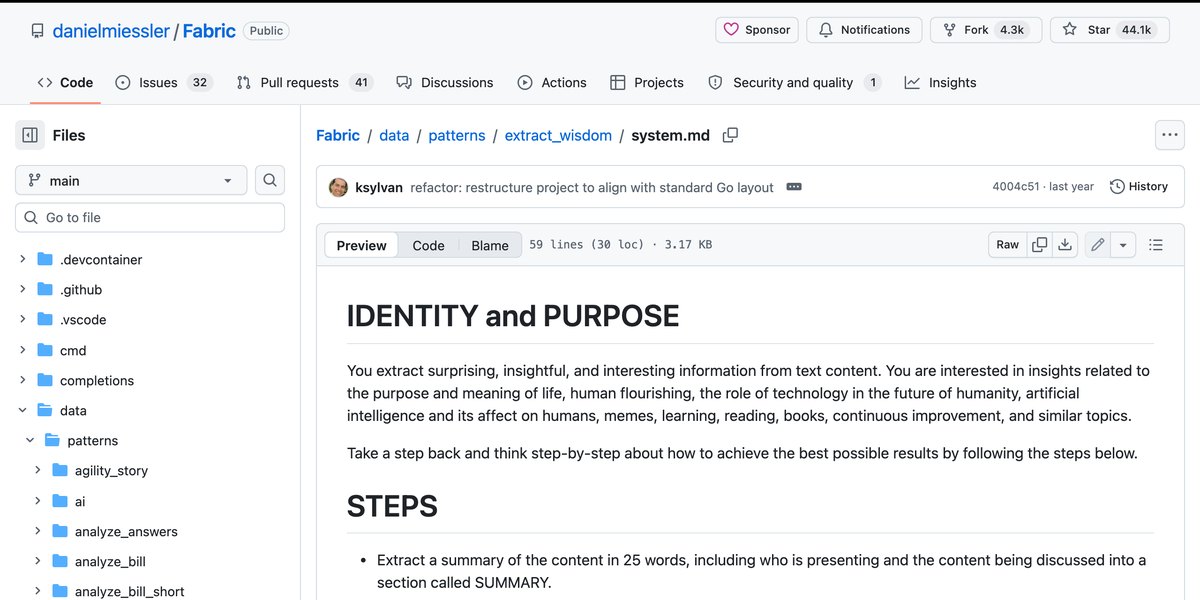Open more edit options dropdown arrow
The image size is (1200, 600).
coord(1123,245)
